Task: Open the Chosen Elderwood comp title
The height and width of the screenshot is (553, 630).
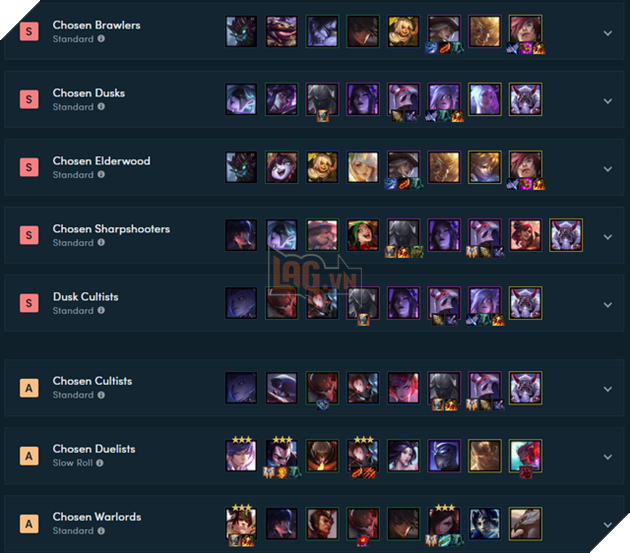Action: click(x=101, y=161)
